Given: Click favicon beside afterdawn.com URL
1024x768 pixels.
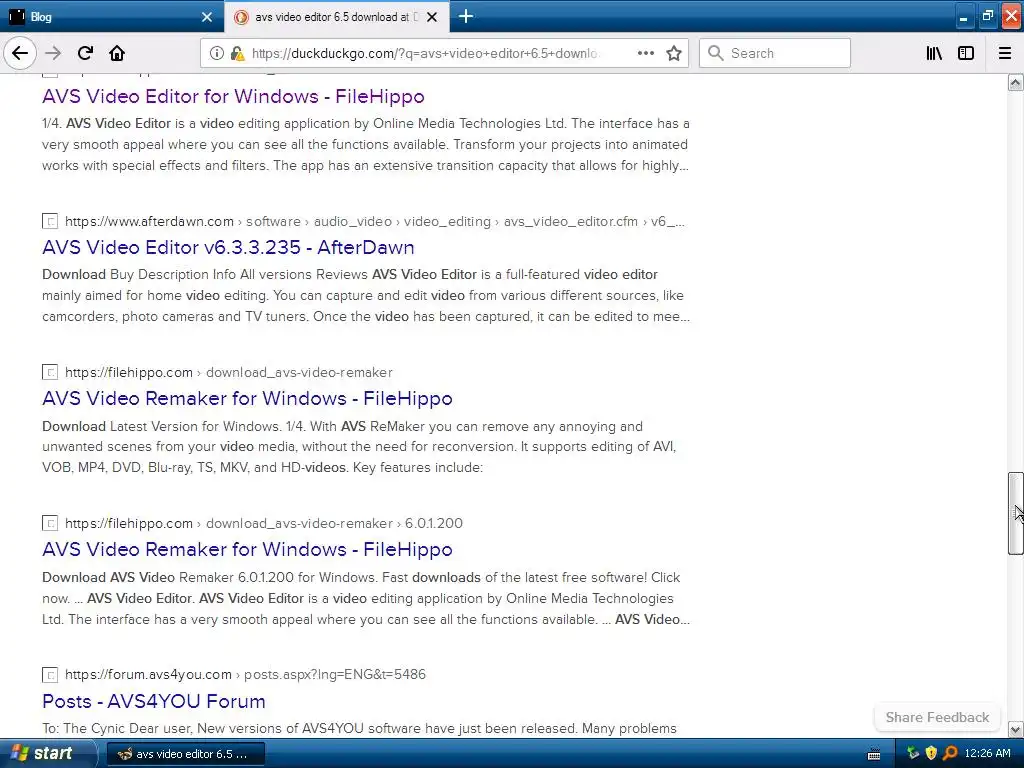Looking at the screenshot, I should (x=50, y=221).
